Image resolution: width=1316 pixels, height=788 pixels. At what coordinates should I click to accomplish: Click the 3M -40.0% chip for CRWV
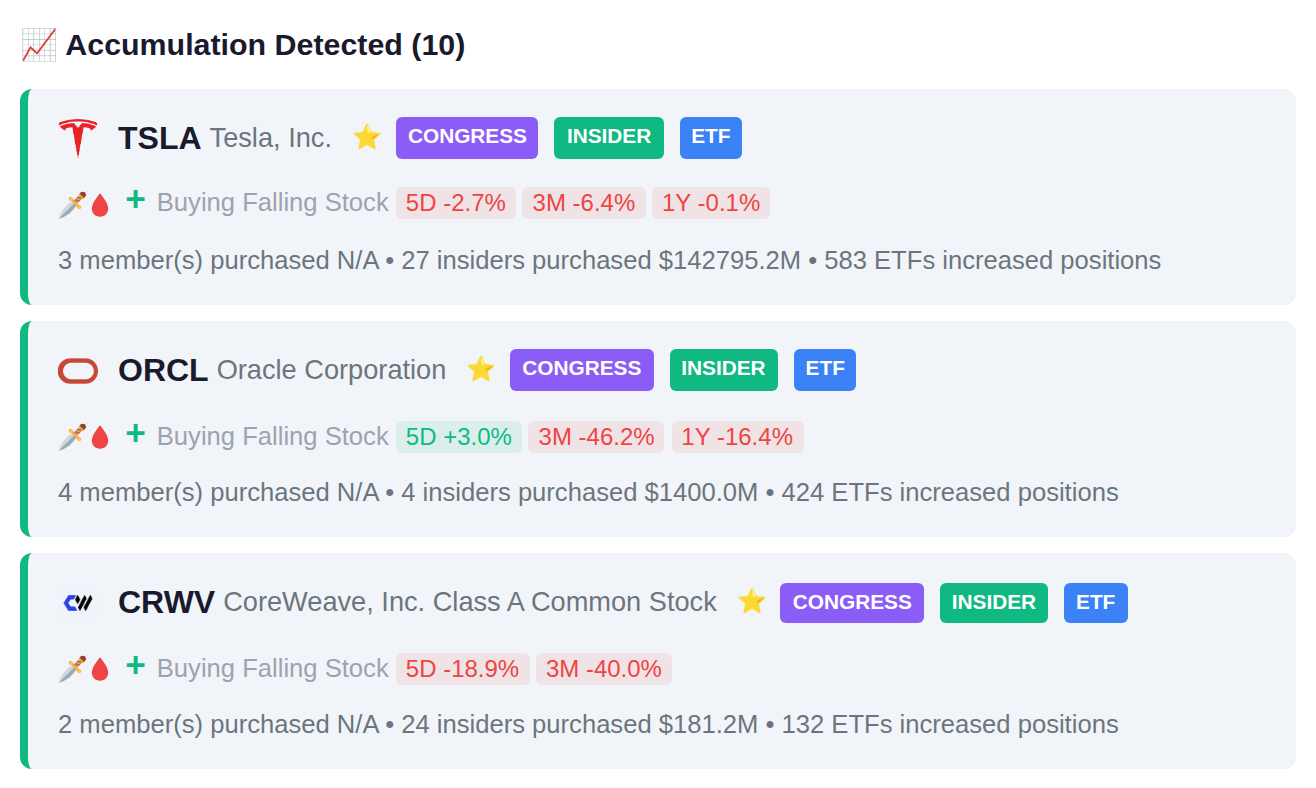click(x=604, y=669)
